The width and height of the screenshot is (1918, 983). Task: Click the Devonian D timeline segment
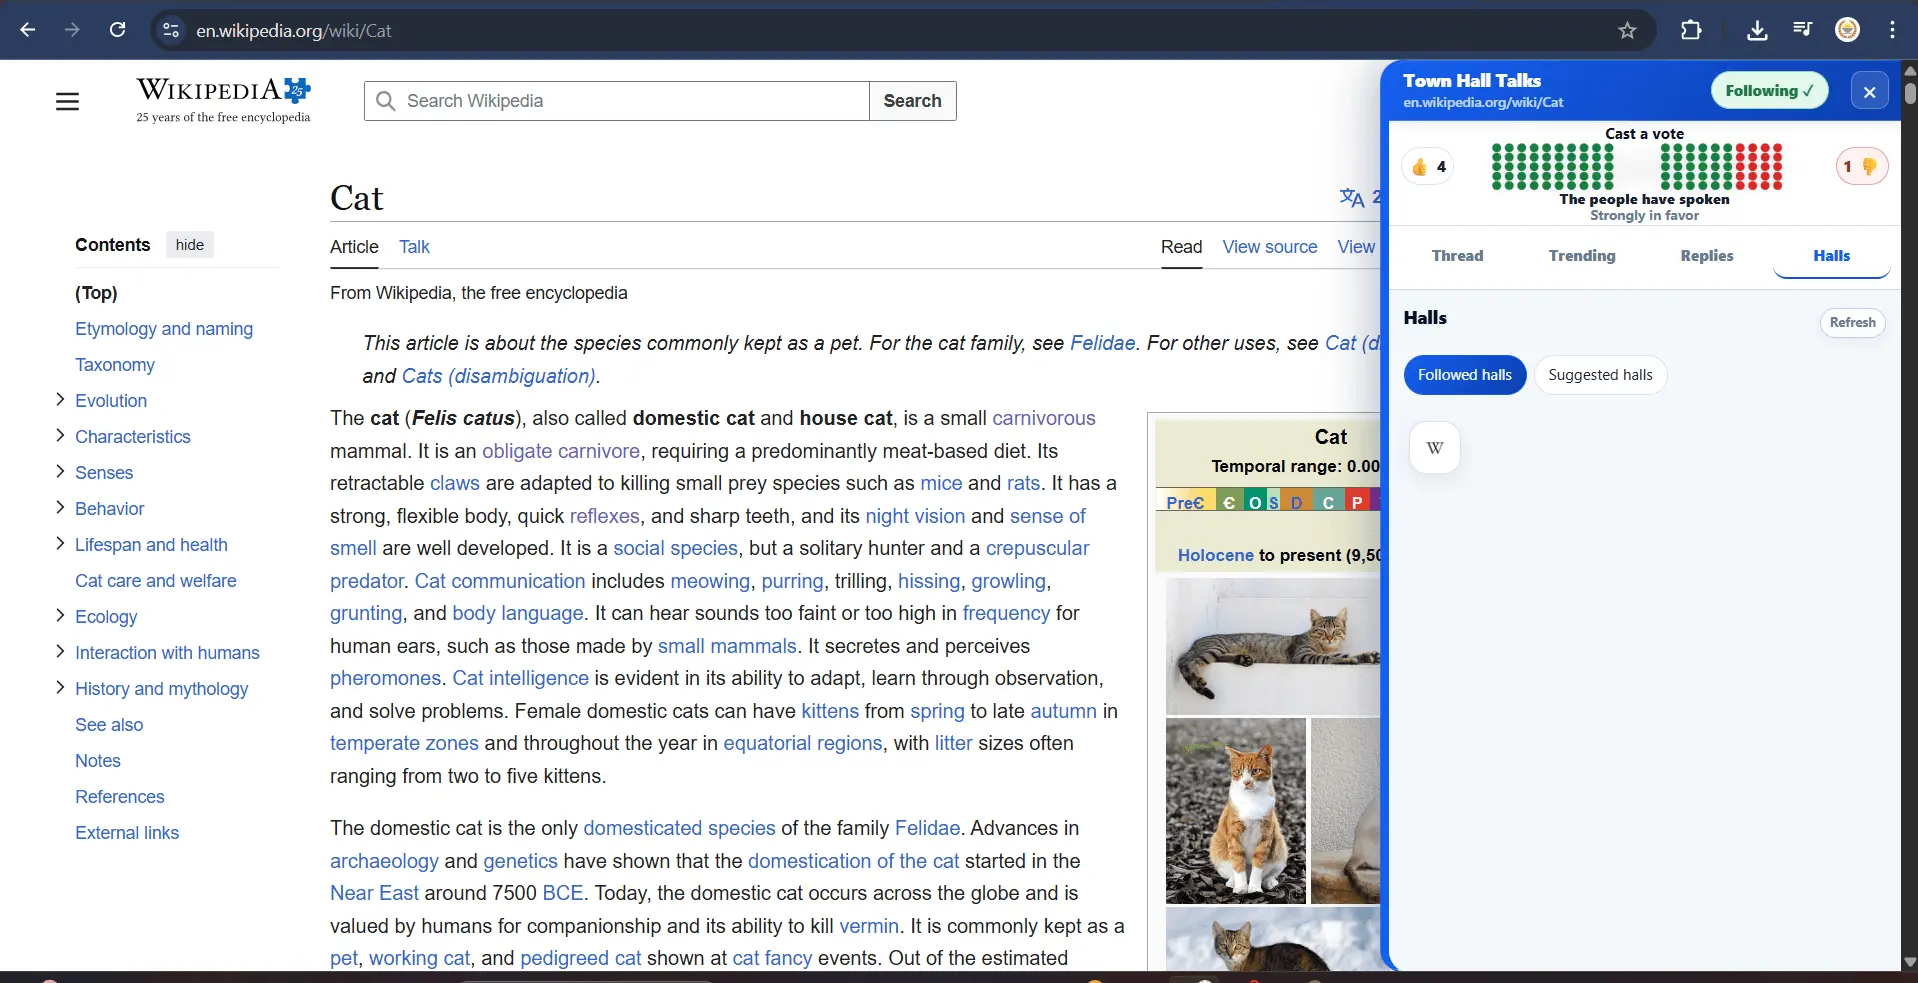[x=1296, y=501]
